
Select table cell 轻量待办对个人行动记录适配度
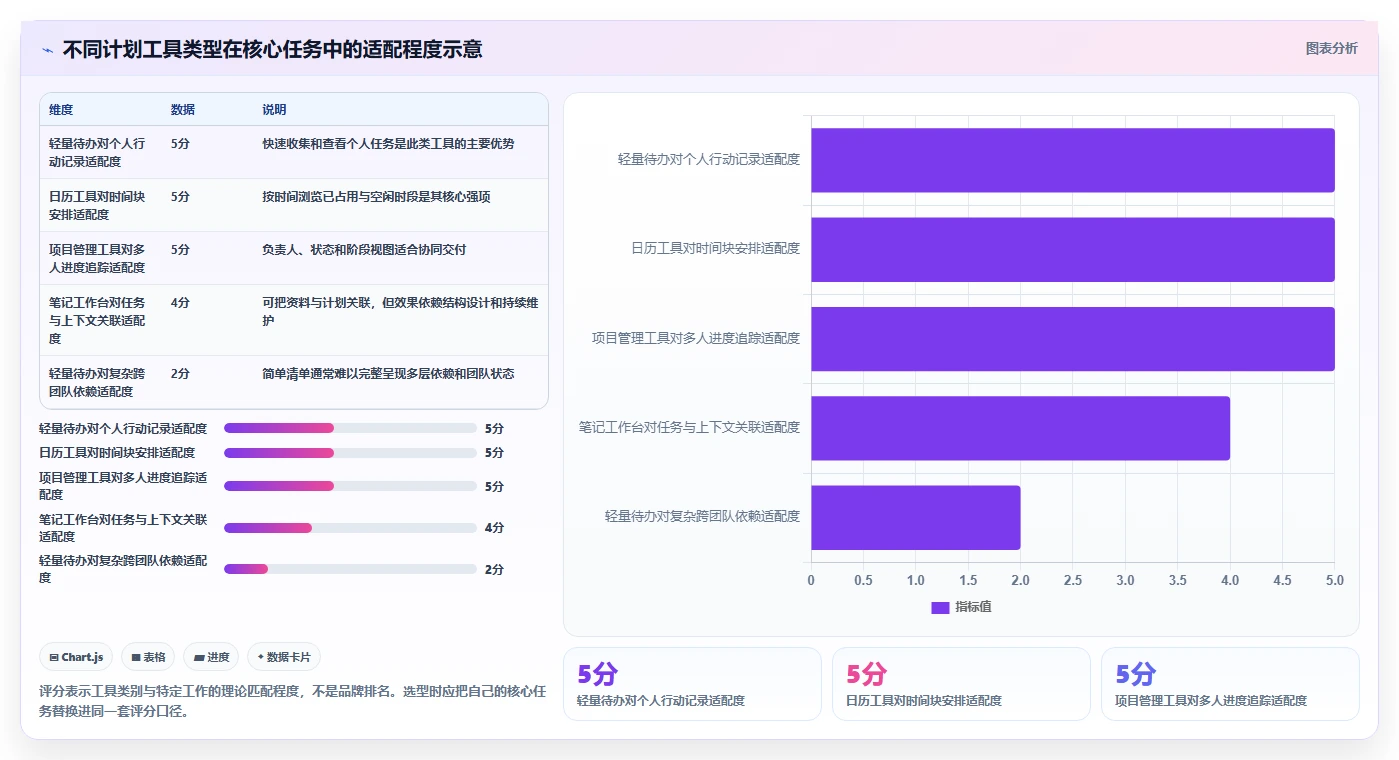[x=98, y=152]
